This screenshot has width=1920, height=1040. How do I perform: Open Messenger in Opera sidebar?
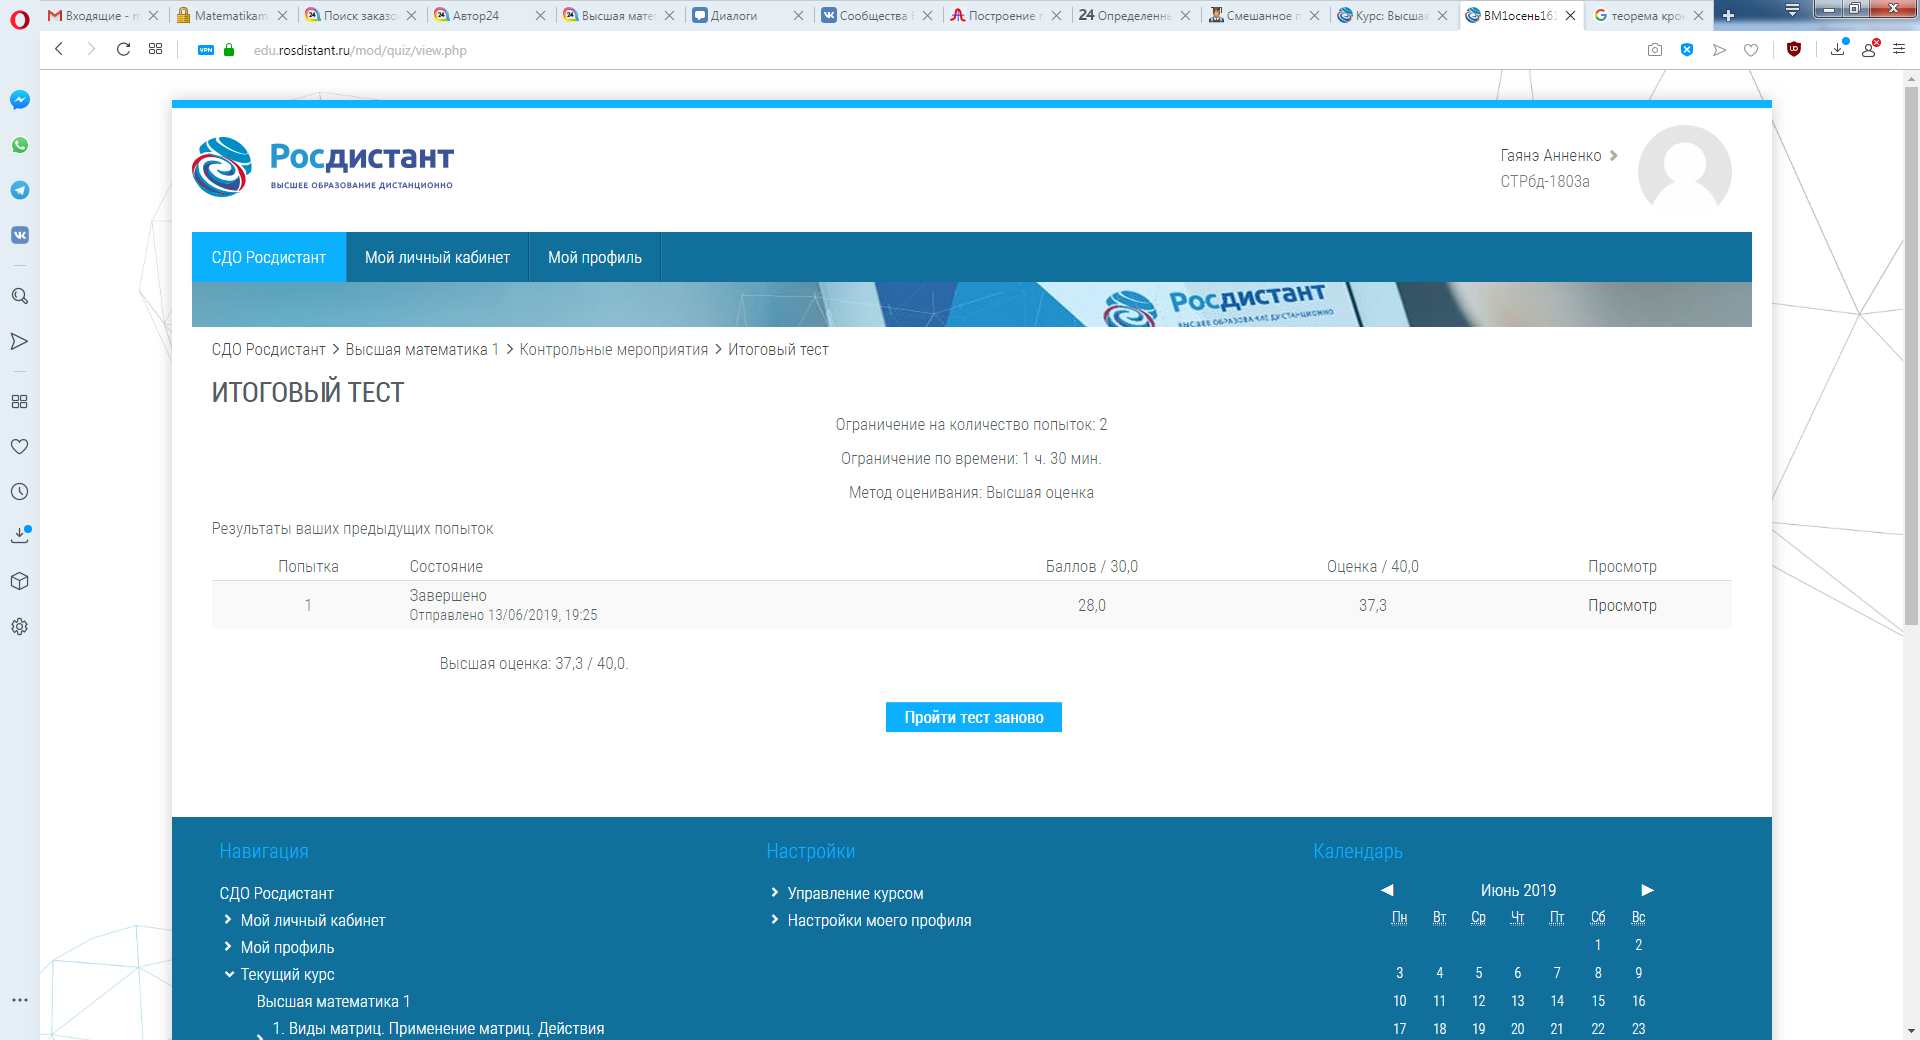click(20, 100)
